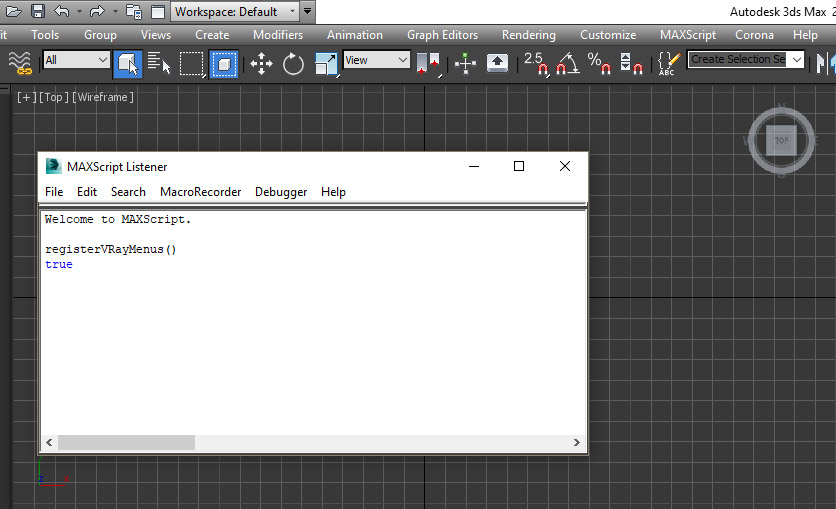Select the Move tool
Image resolution: width=836 pixels, height=509 pixels.
click(261, 63)
